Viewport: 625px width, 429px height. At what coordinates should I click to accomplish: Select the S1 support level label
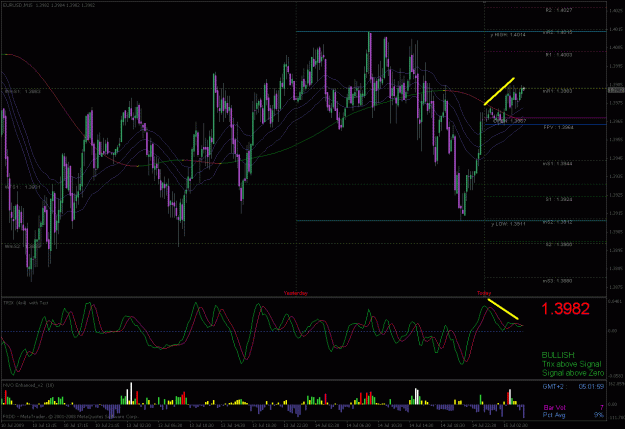559,199
